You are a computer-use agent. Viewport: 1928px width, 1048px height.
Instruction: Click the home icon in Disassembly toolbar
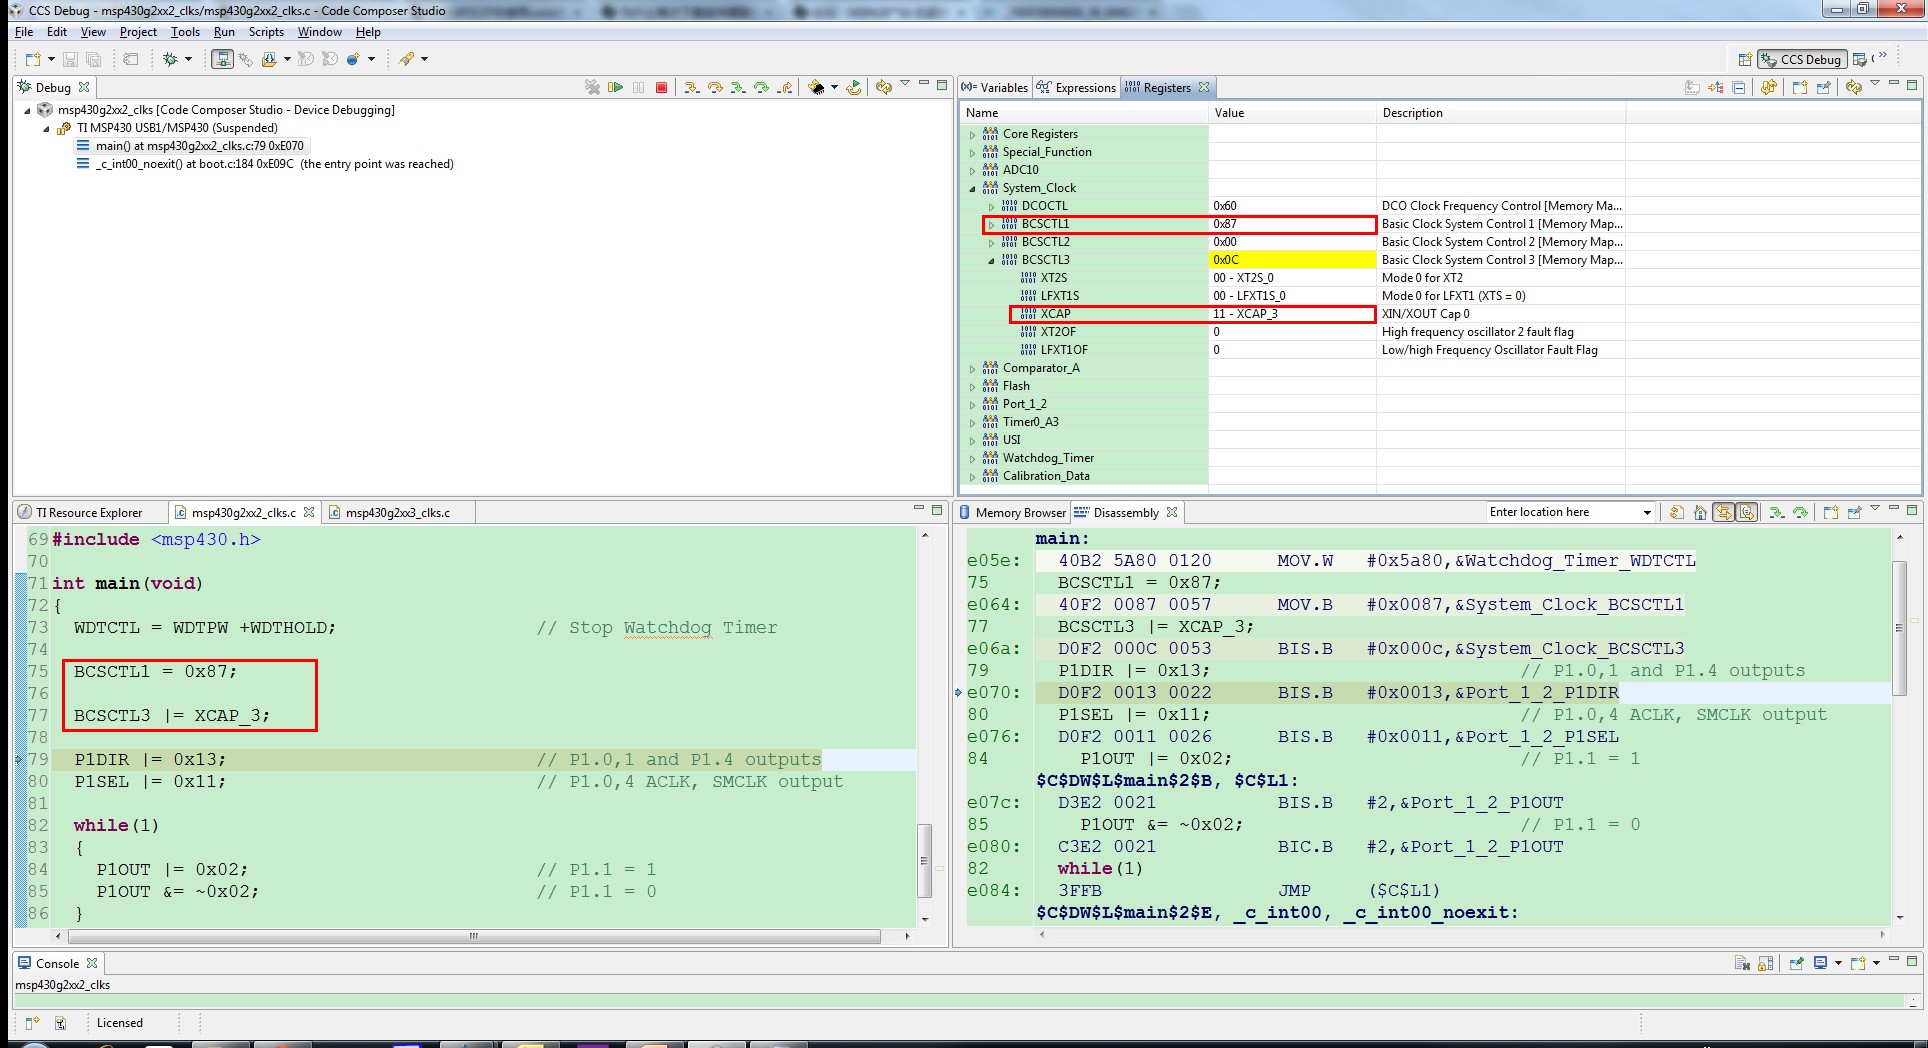point(1700,513)
